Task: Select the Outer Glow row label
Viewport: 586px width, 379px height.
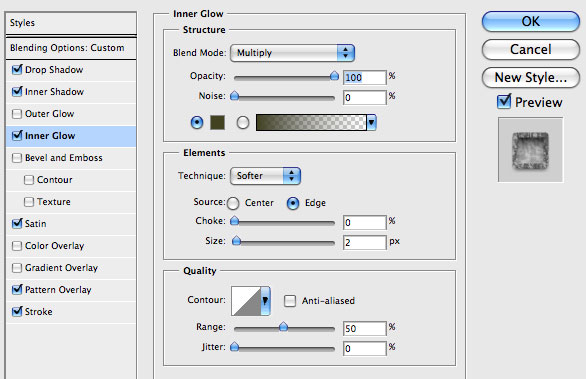Action: [49, 114]
